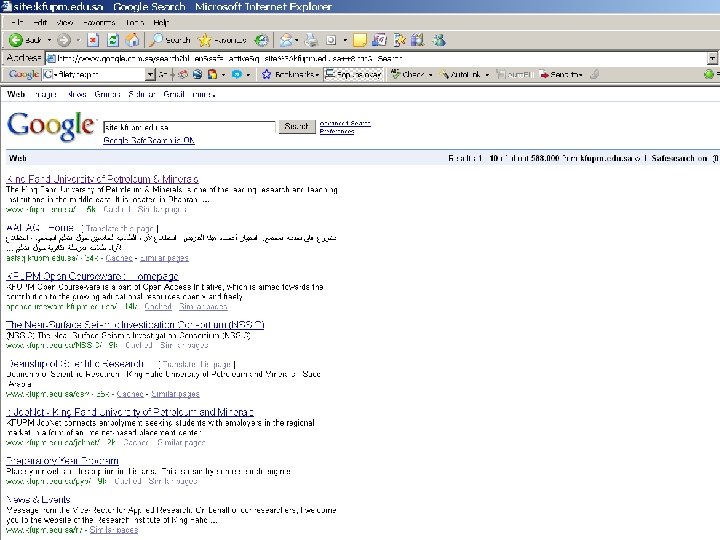Toggle the Popups okay blocker button
The width and height of the screenshot is (720, 540).
[353, 74]
